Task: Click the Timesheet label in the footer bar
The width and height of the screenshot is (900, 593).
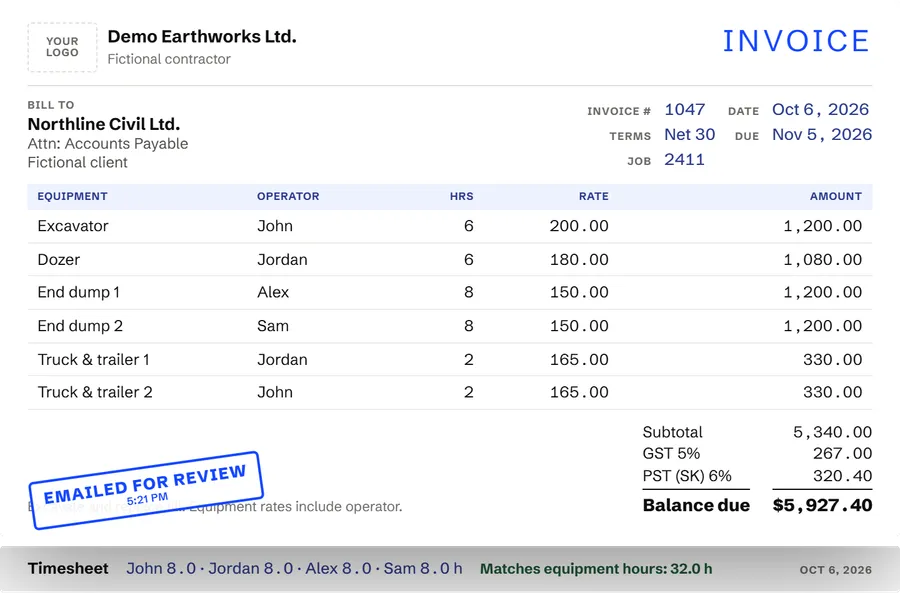Action: pyautogui.click(x=68, y=569)
